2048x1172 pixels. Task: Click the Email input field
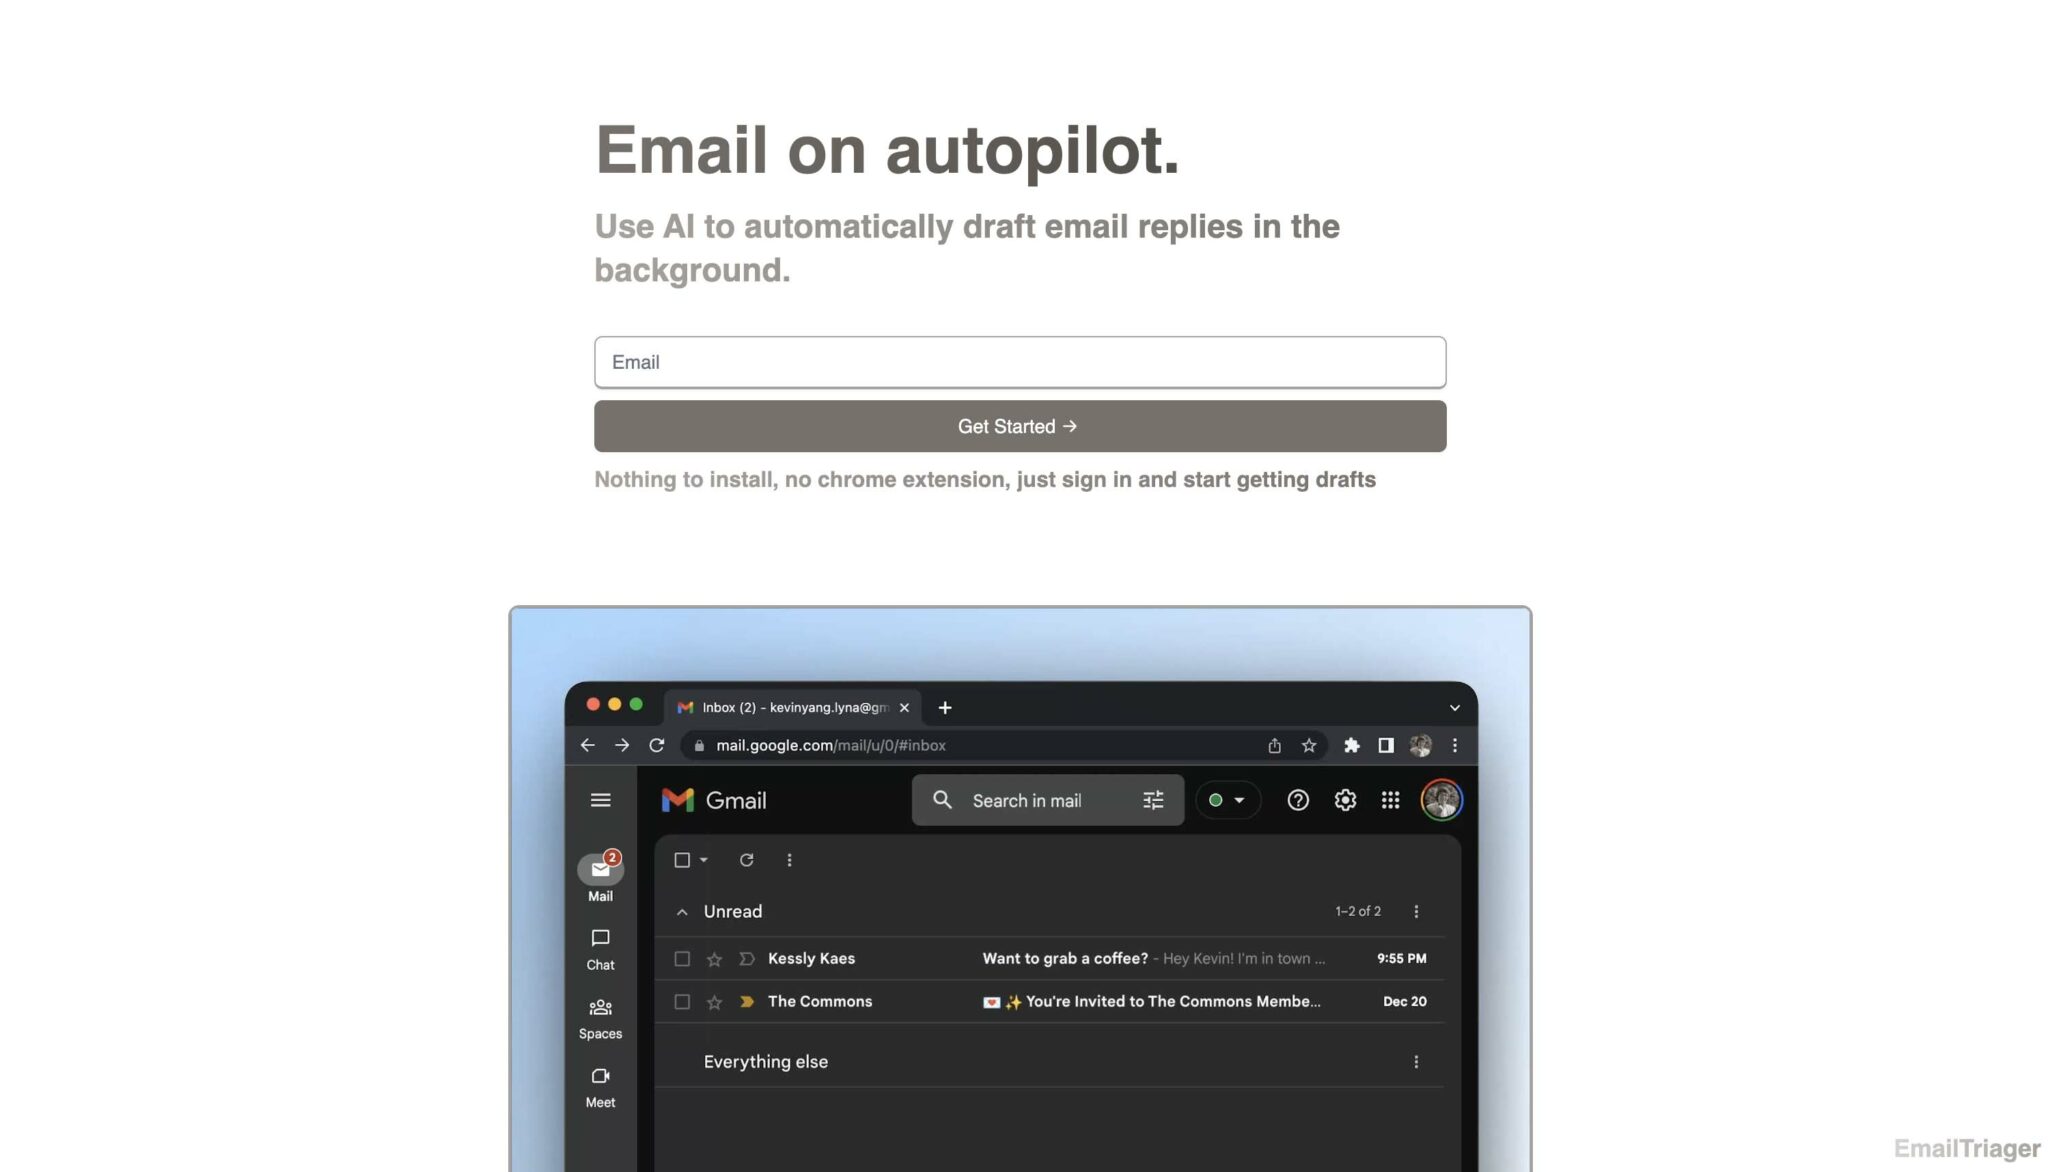(1019, 362)
